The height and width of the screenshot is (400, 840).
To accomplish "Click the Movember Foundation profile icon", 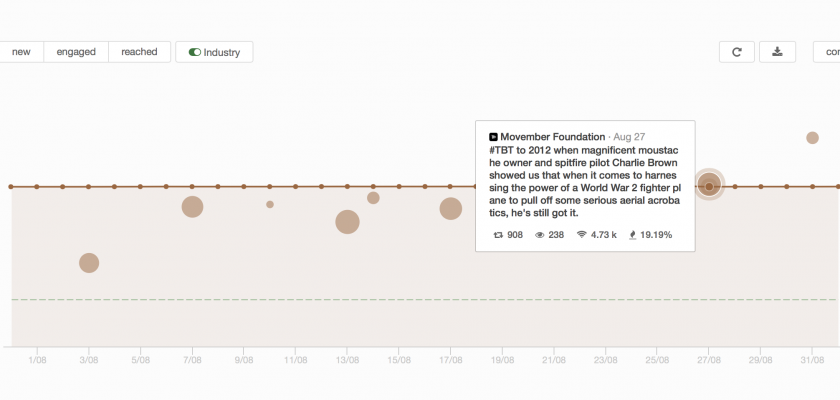I will tap(493, 136).
